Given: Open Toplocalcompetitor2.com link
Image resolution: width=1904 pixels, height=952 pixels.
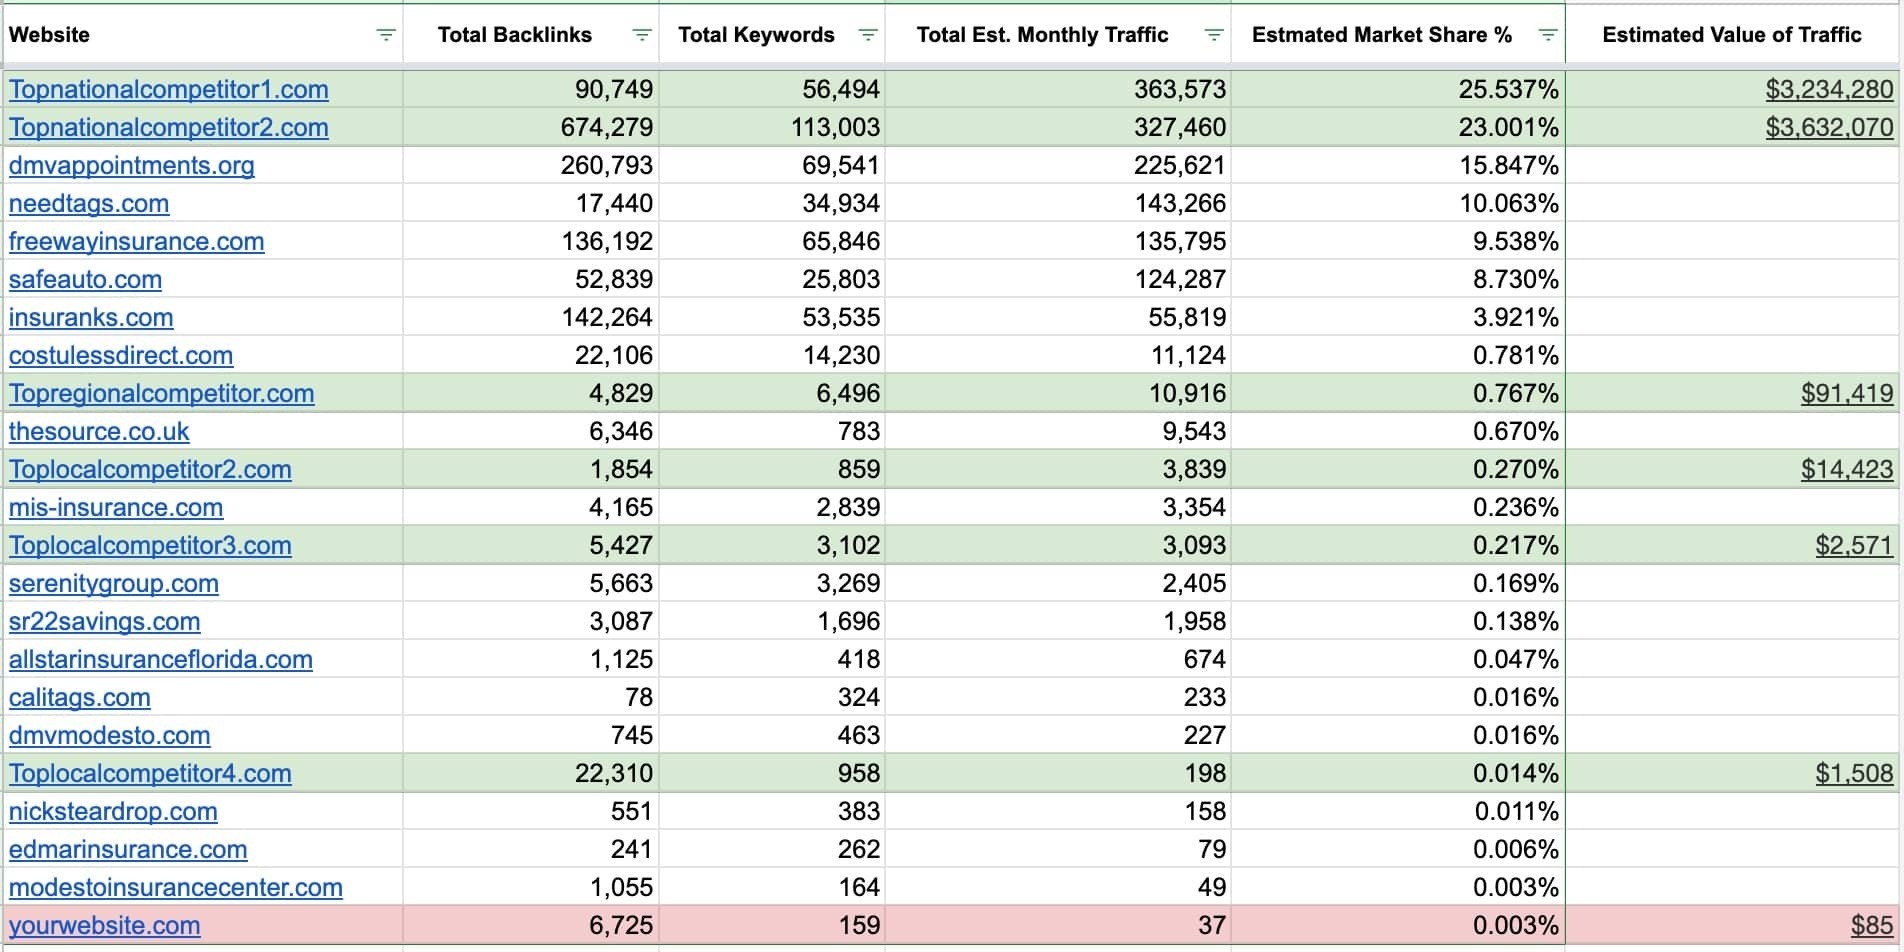Looking at the screenshot, I should coord(150,470).
